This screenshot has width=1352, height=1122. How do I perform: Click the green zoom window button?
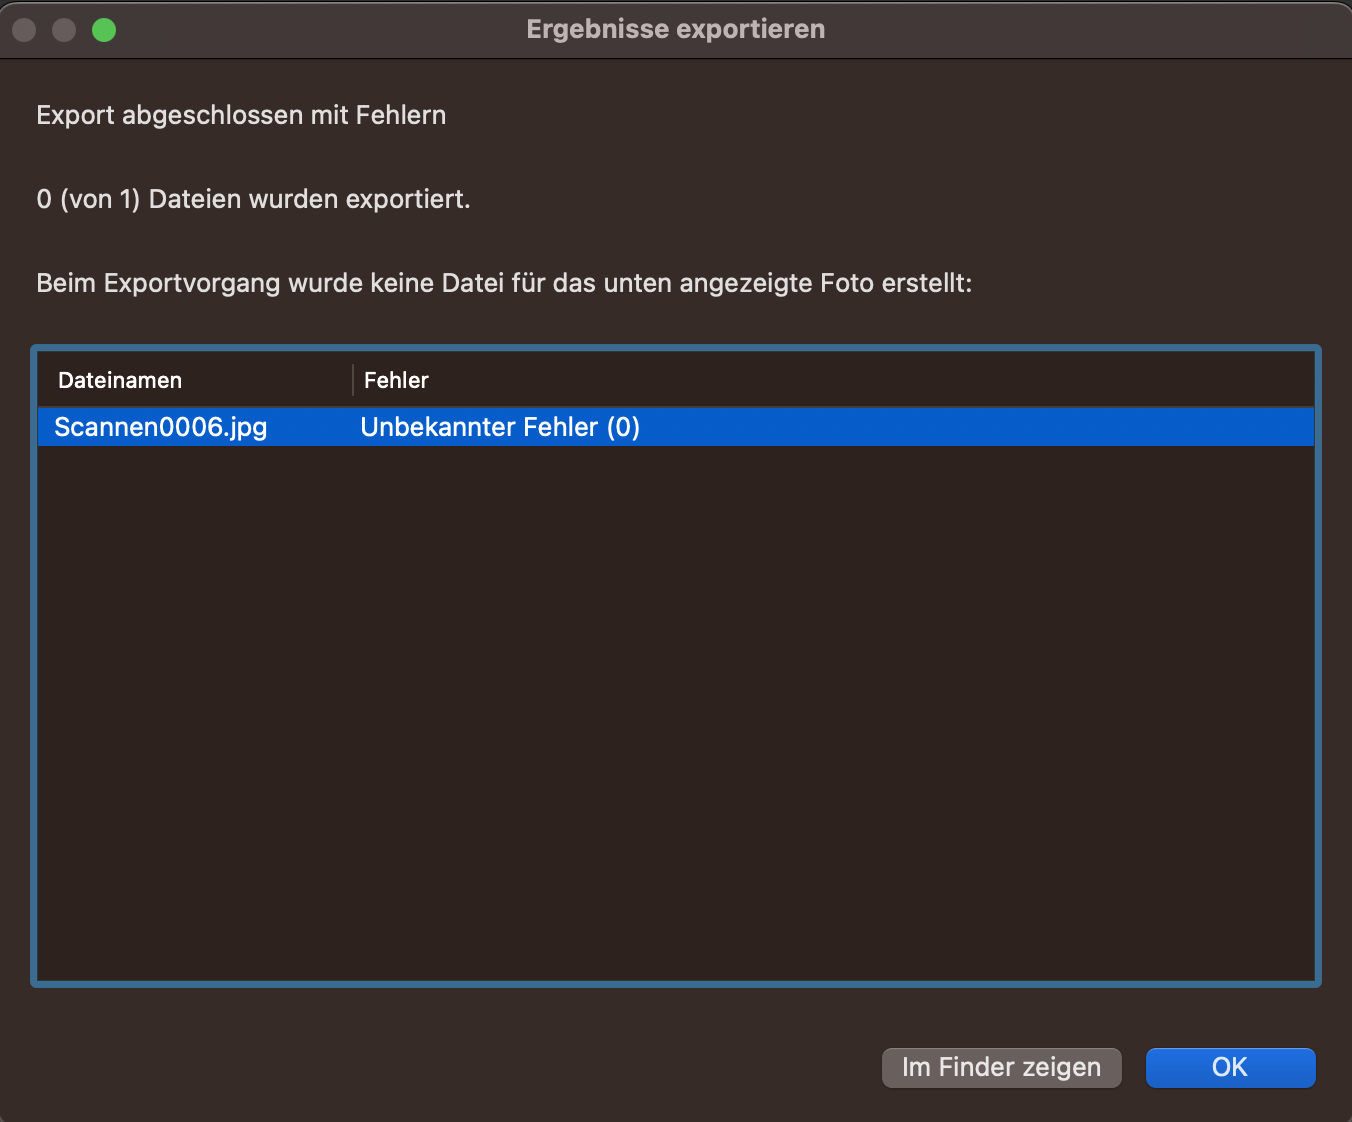click(104, 30)
